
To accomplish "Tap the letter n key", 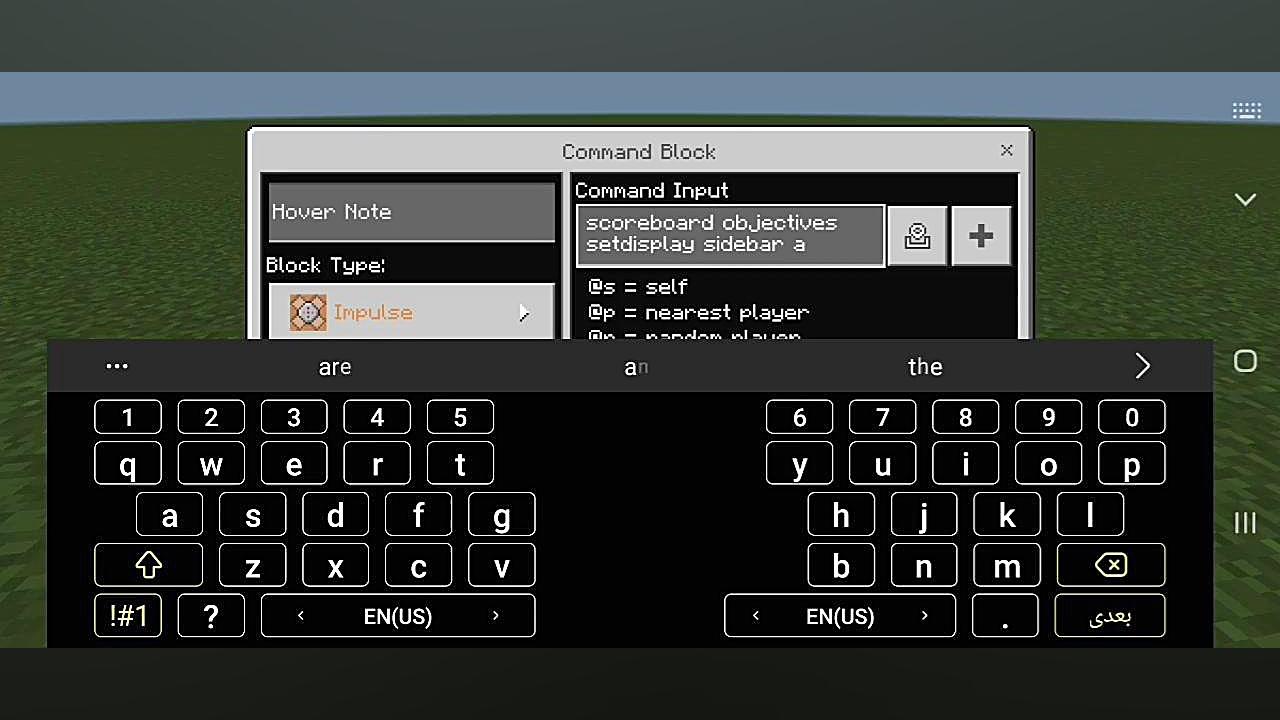I will click(x=924, y=565).
